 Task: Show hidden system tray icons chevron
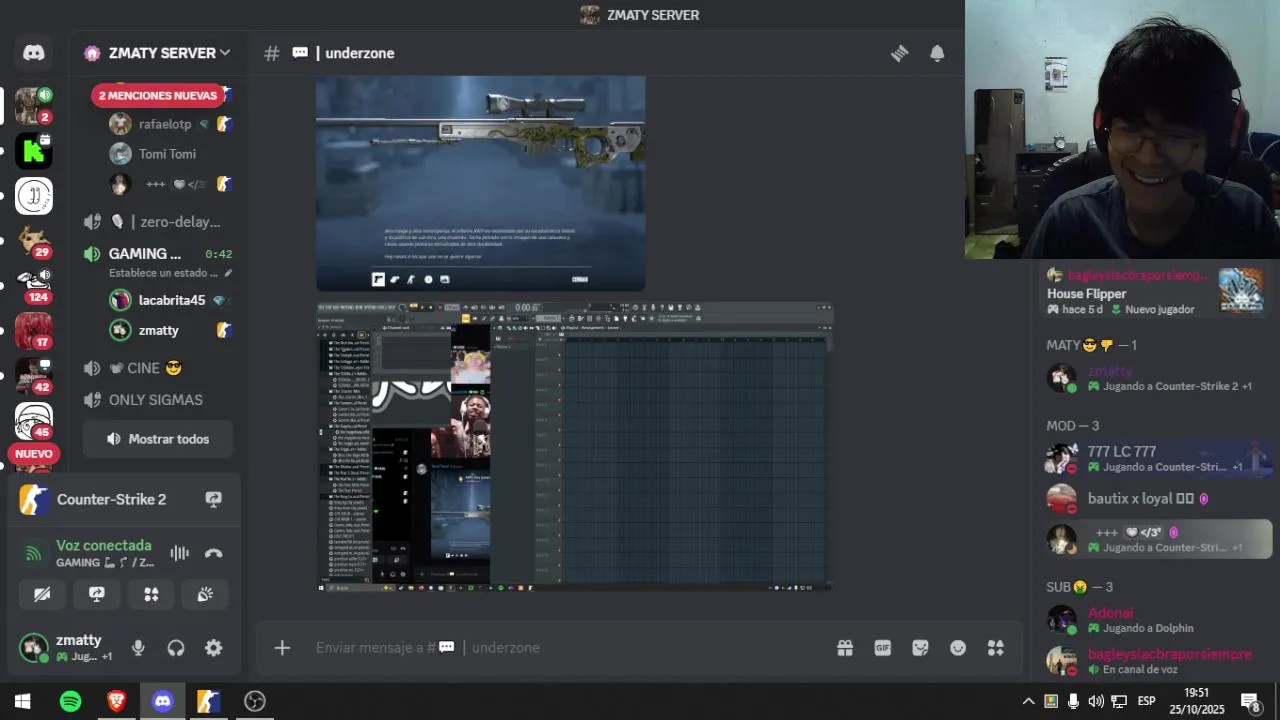click(1028, 701)
